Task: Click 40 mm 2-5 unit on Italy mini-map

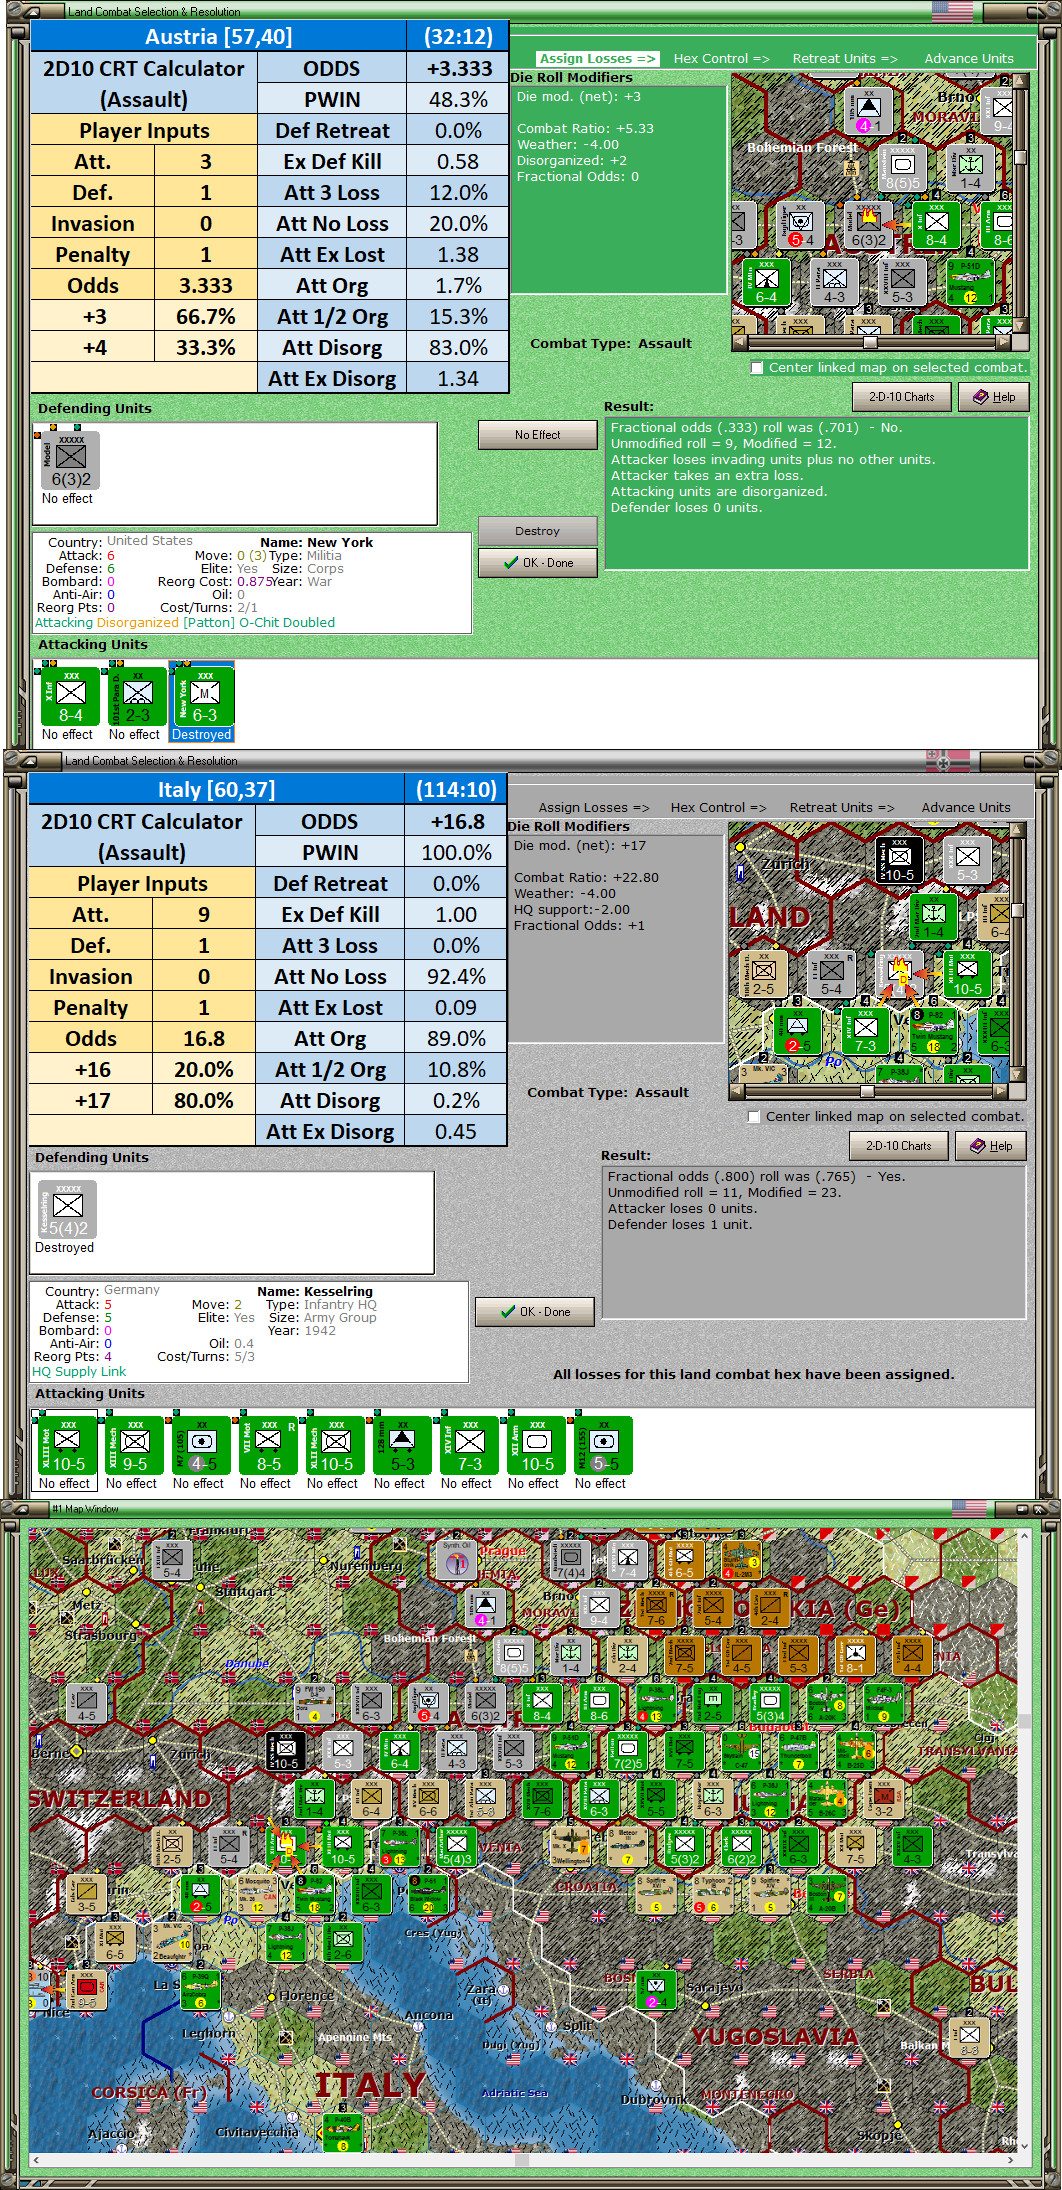Action: click(798, 1033)
